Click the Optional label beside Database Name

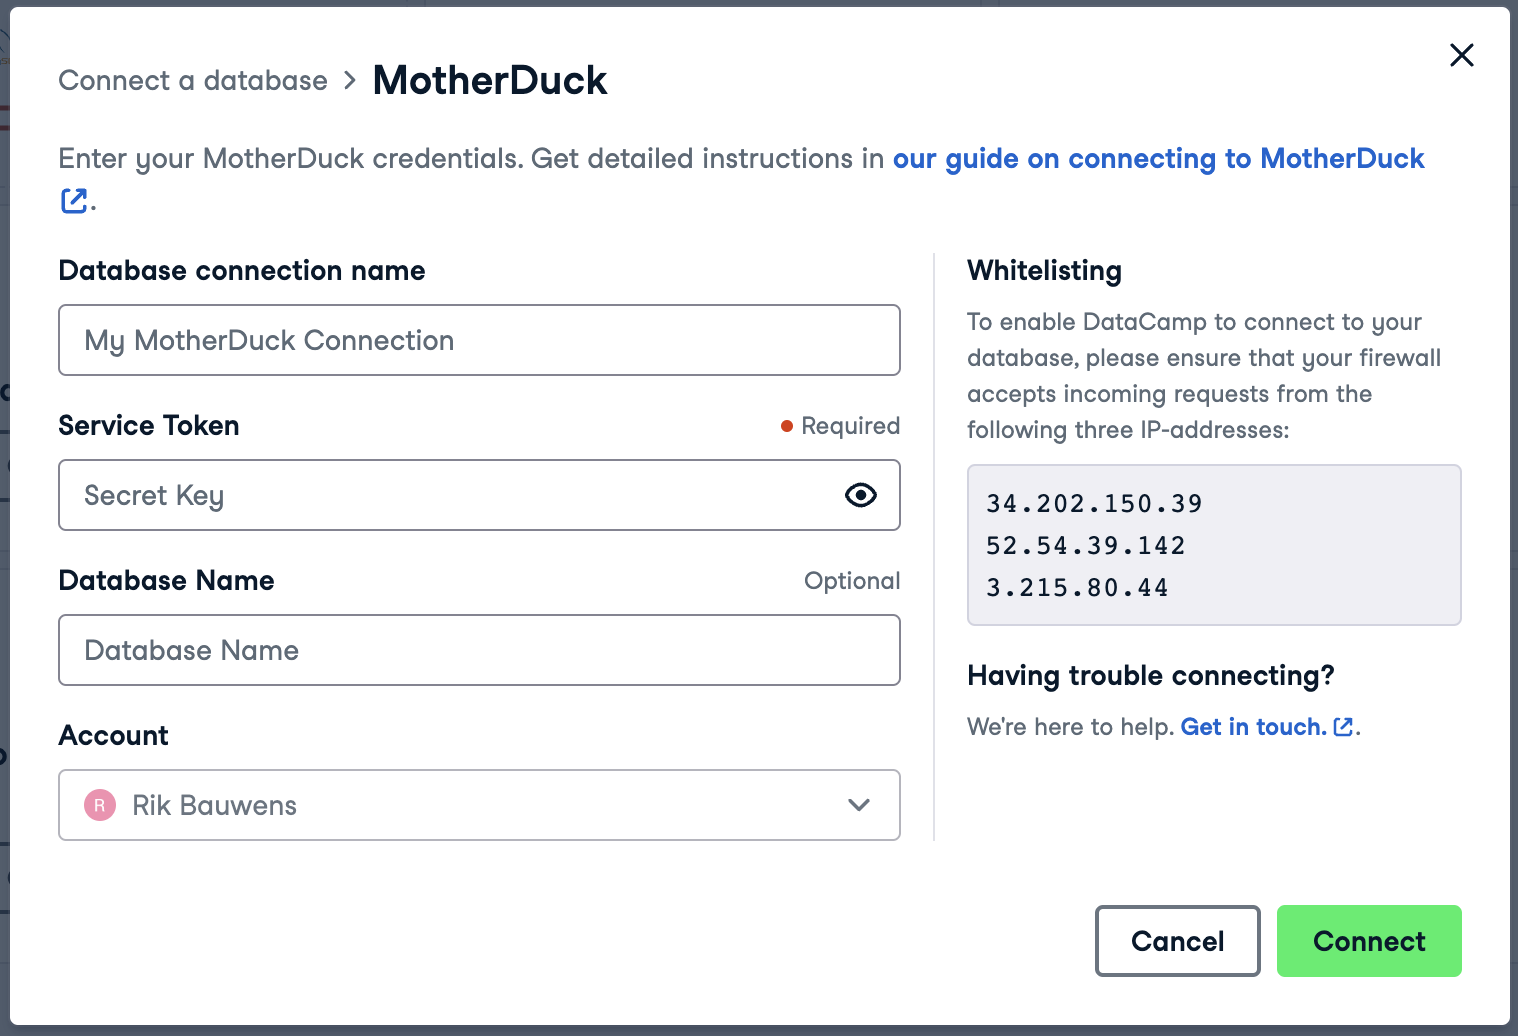tap(852, 581)
